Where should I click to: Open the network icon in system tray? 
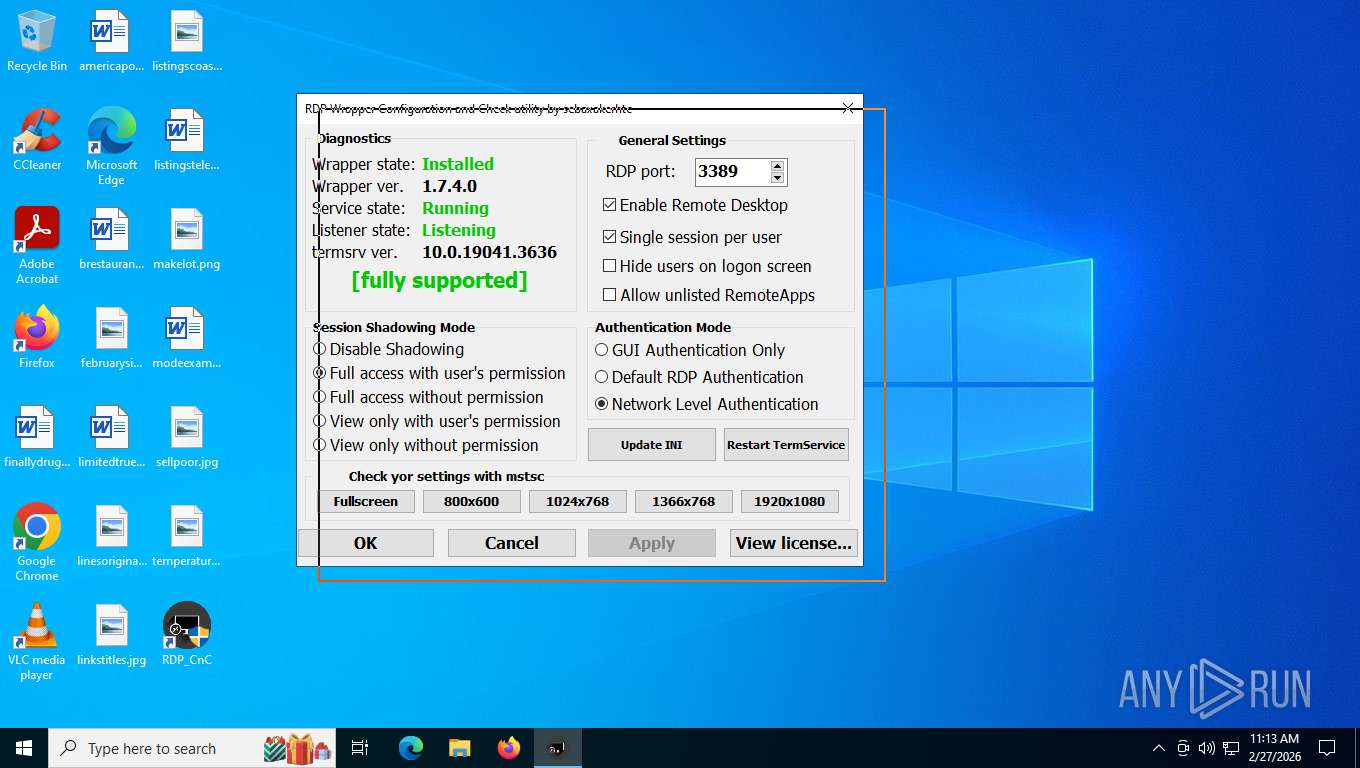point(1231,748)
